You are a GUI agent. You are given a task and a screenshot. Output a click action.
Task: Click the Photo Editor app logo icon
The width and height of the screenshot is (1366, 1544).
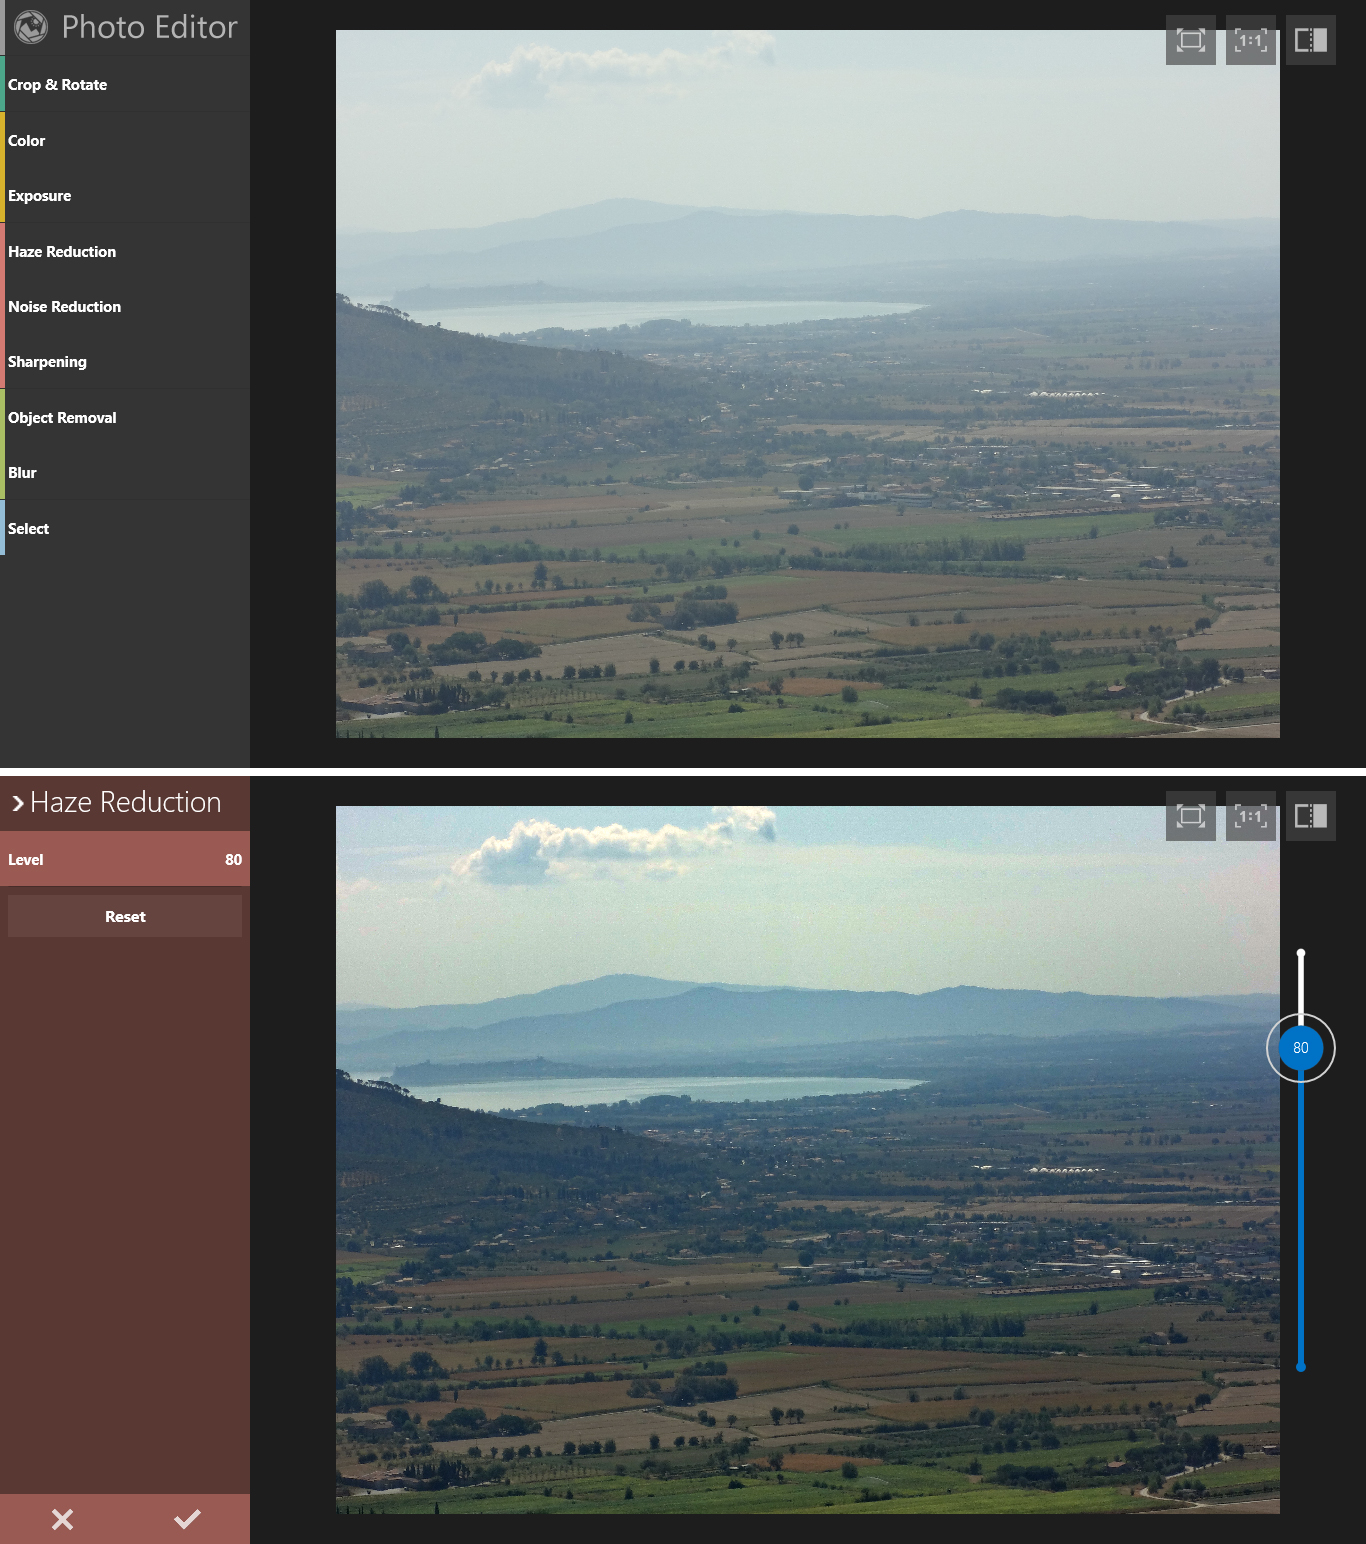31,27
